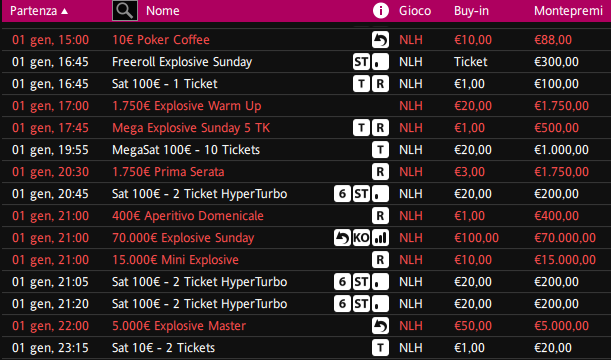Select the Sat 10€ - 2 Tickets row

(x=306, y=348)
